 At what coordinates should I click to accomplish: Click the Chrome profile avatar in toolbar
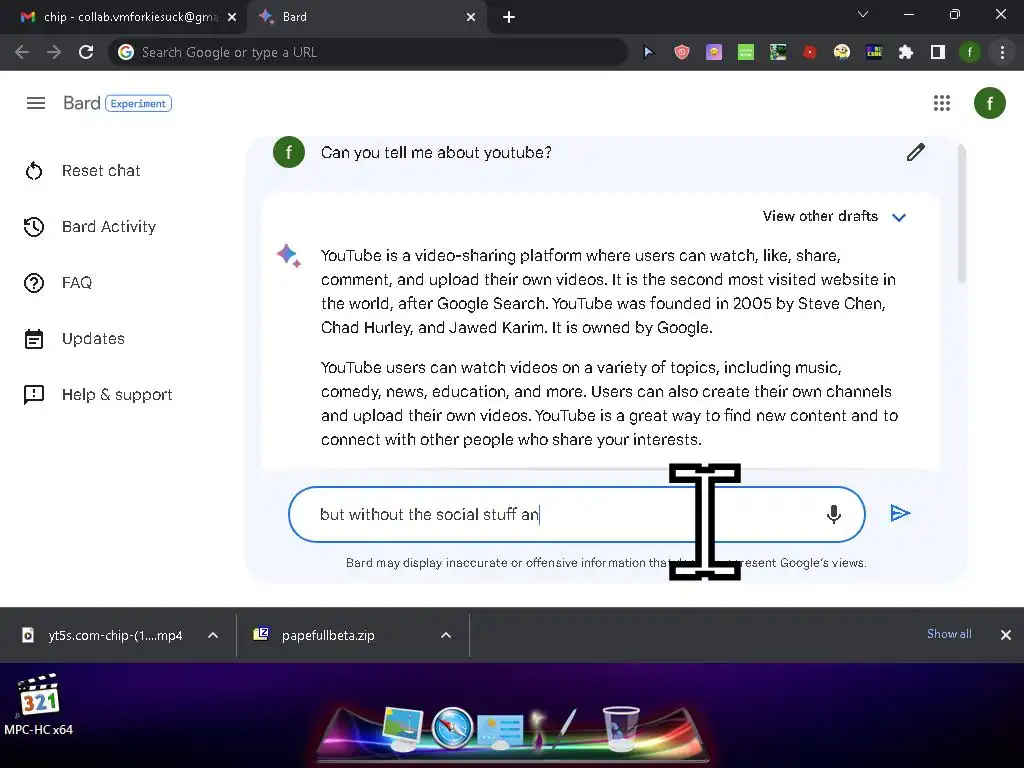[970, 52]
